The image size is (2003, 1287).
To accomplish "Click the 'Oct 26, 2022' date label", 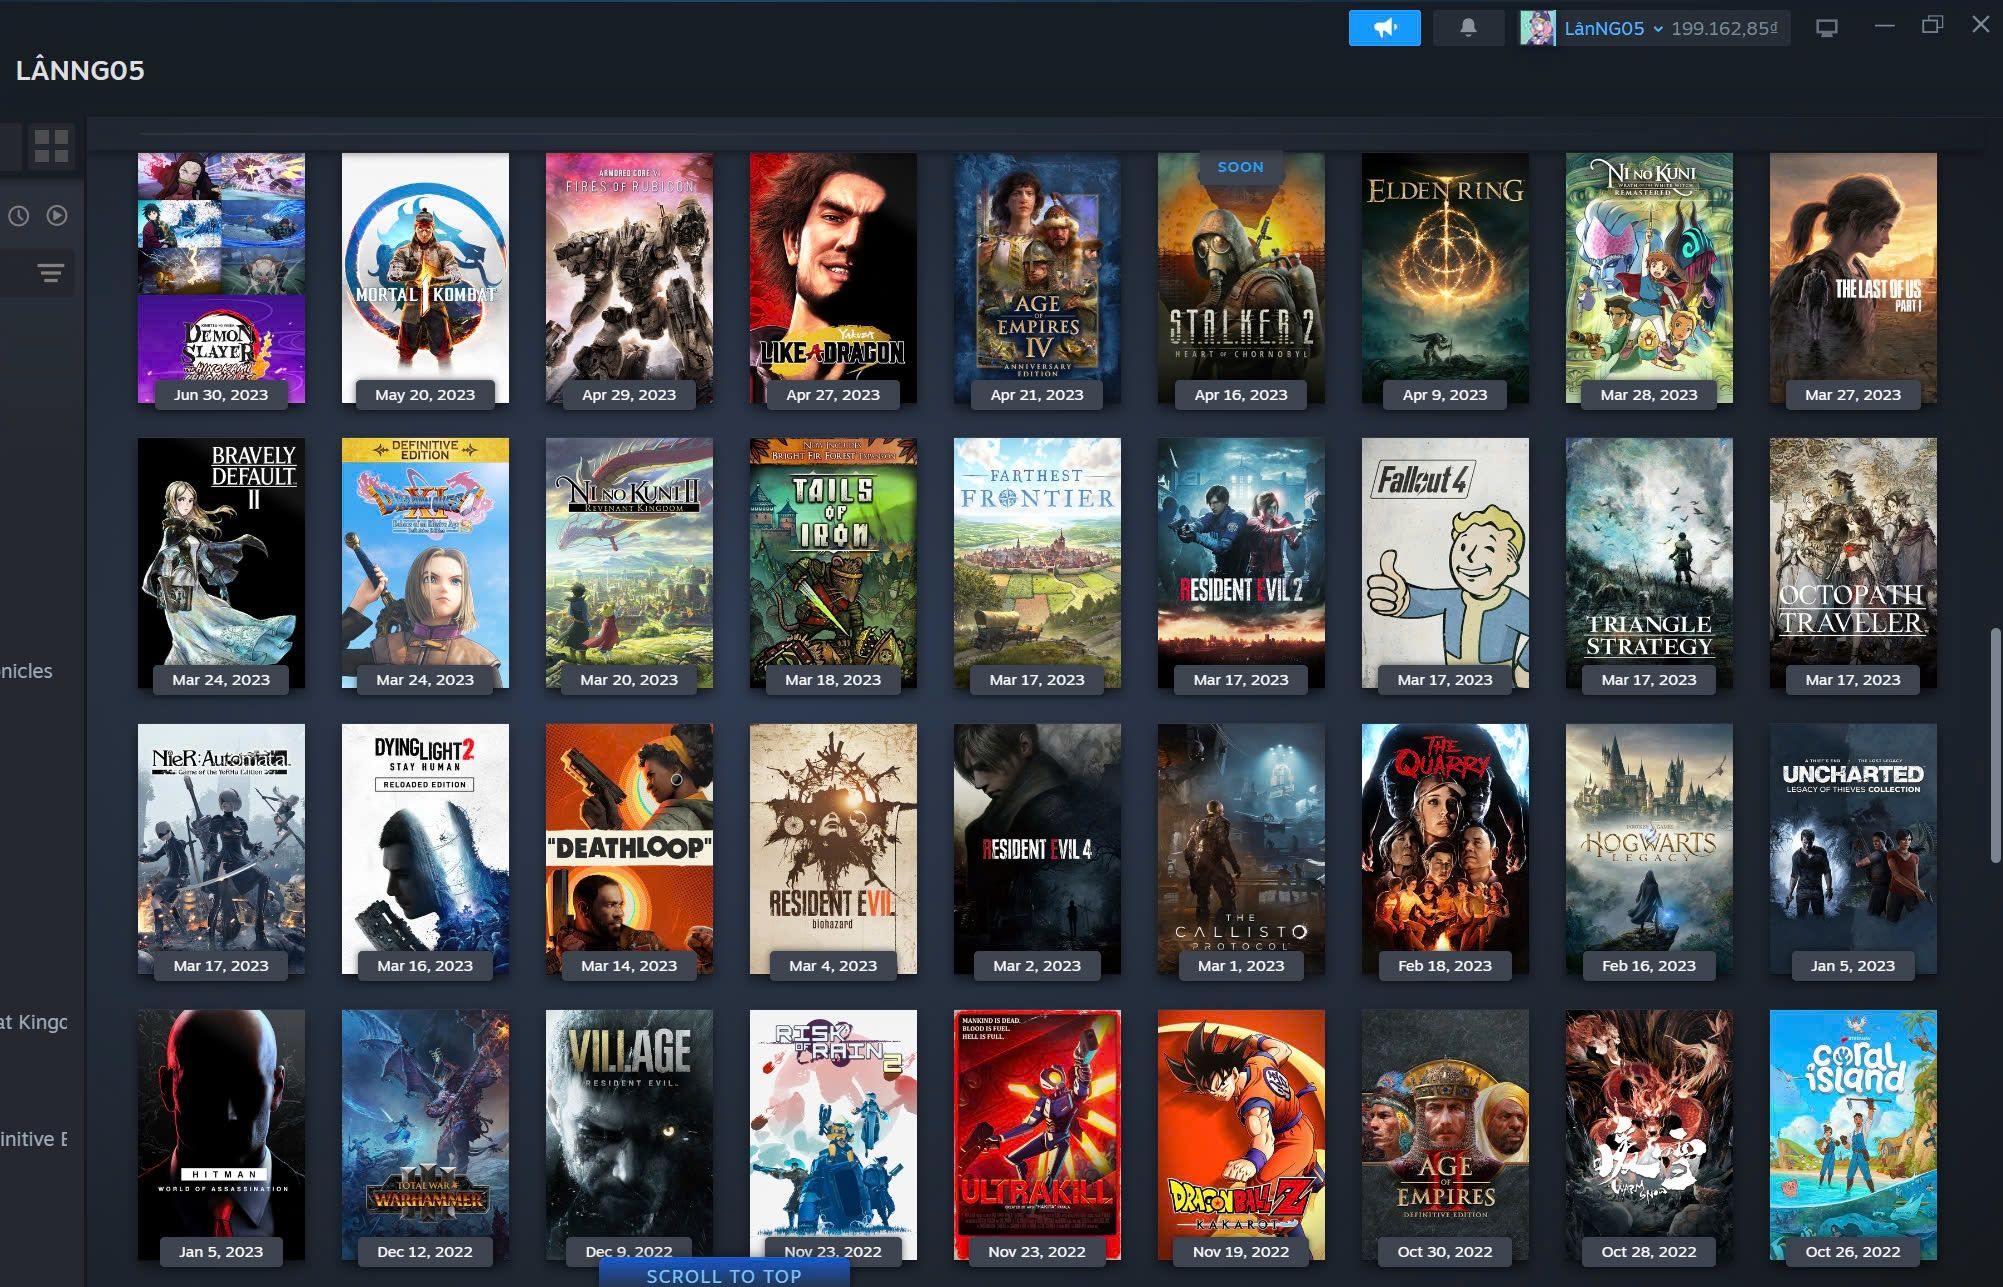I will (1853, 1251).
